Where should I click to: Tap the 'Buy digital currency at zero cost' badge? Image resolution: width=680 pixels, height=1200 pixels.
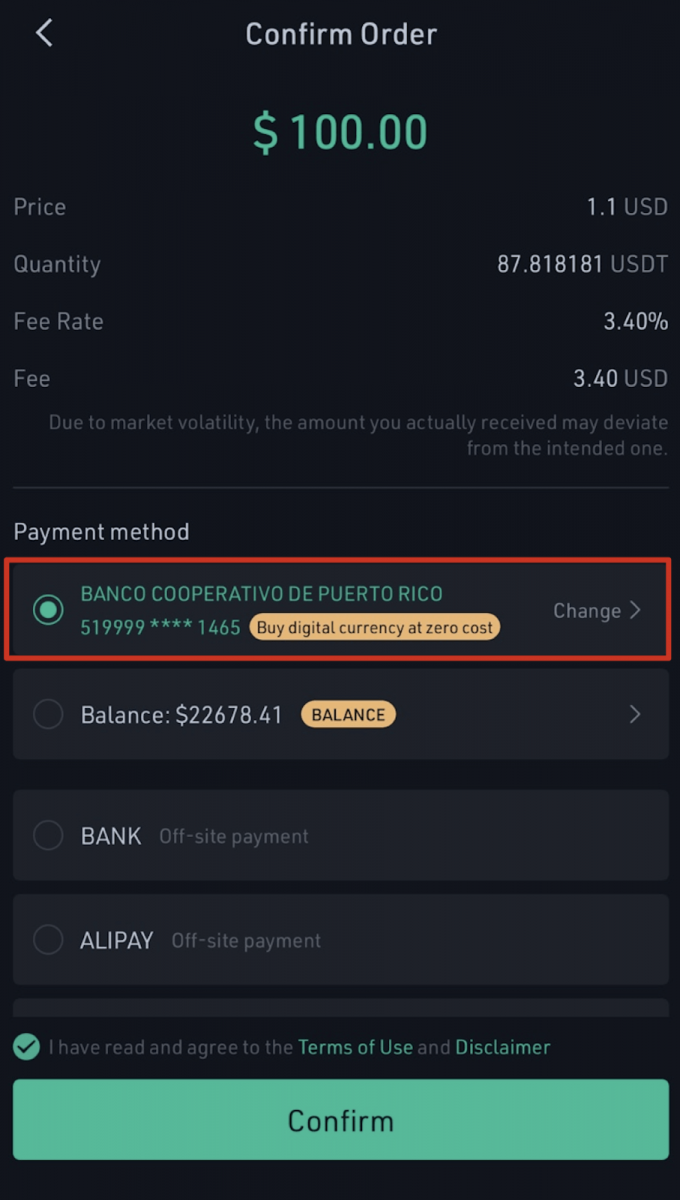point(374,627)
